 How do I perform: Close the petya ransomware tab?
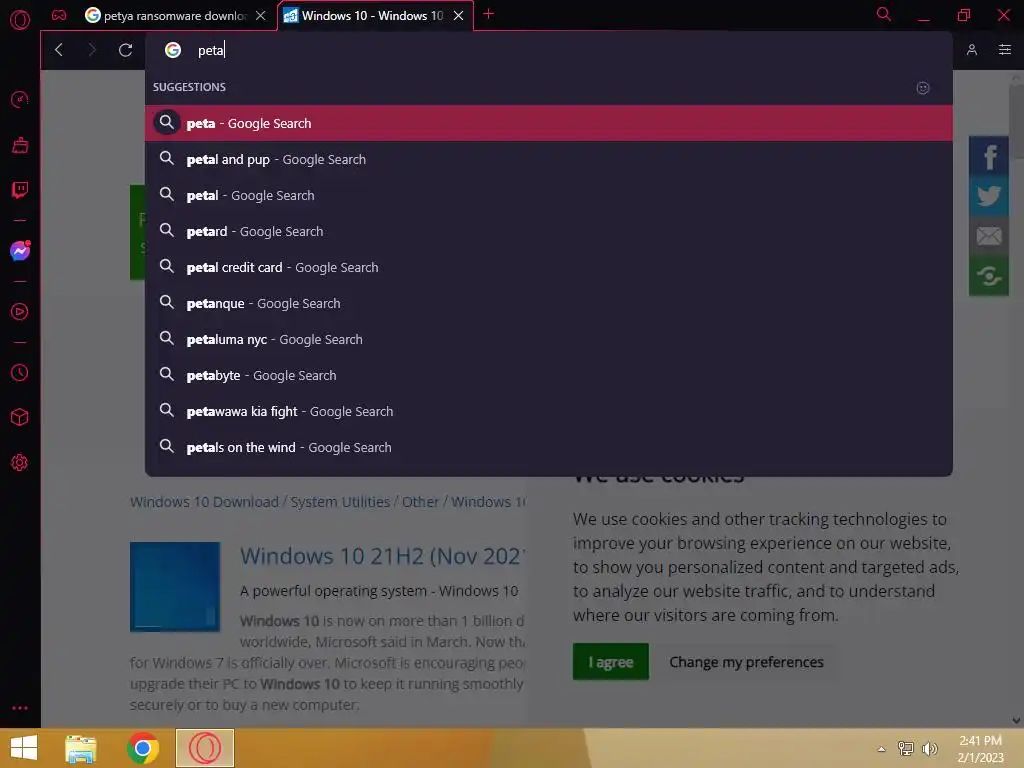pyautogui.click(x=261, y=16)
